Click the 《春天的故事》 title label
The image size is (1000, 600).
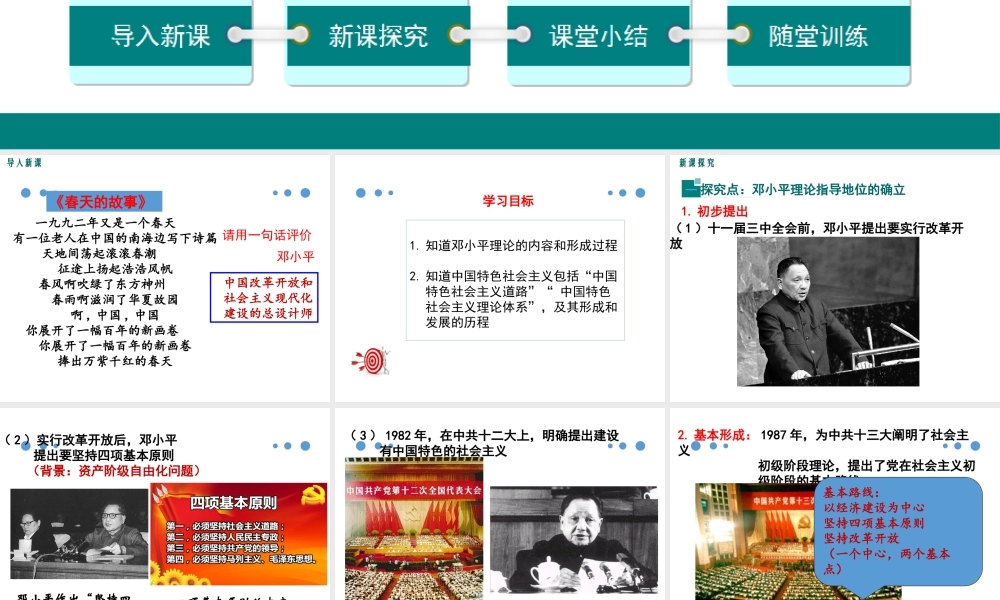click(x=104, y=201)
